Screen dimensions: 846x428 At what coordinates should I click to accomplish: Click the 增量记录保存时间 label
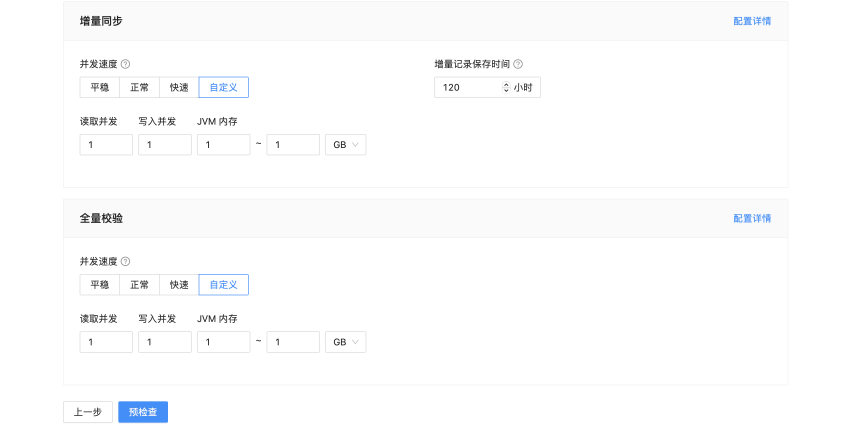[x=472, y=64]
